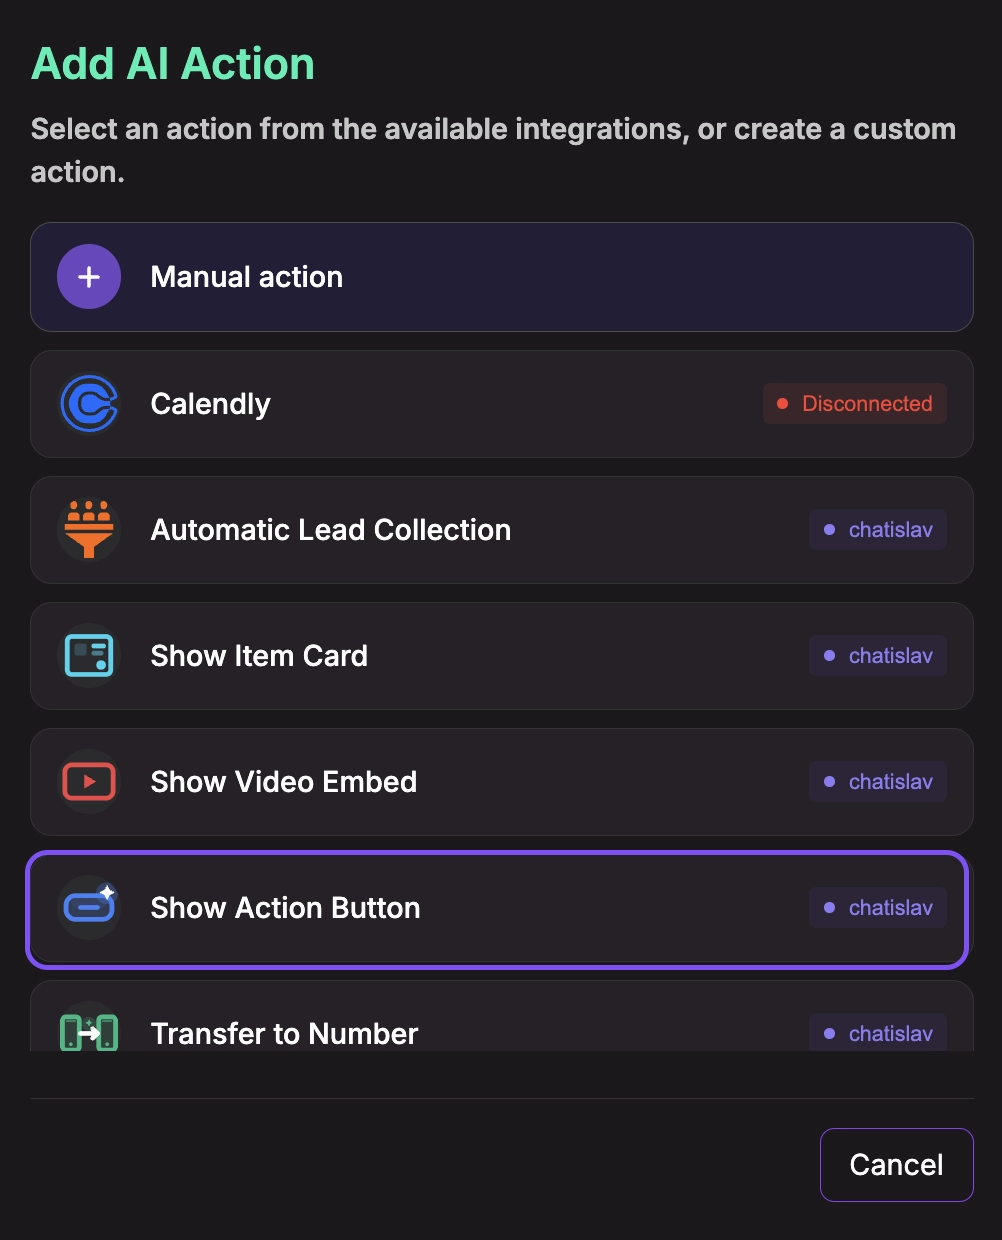
Task: Click the chatislav badge on Show Action Button
Action: tap(877, 907)
